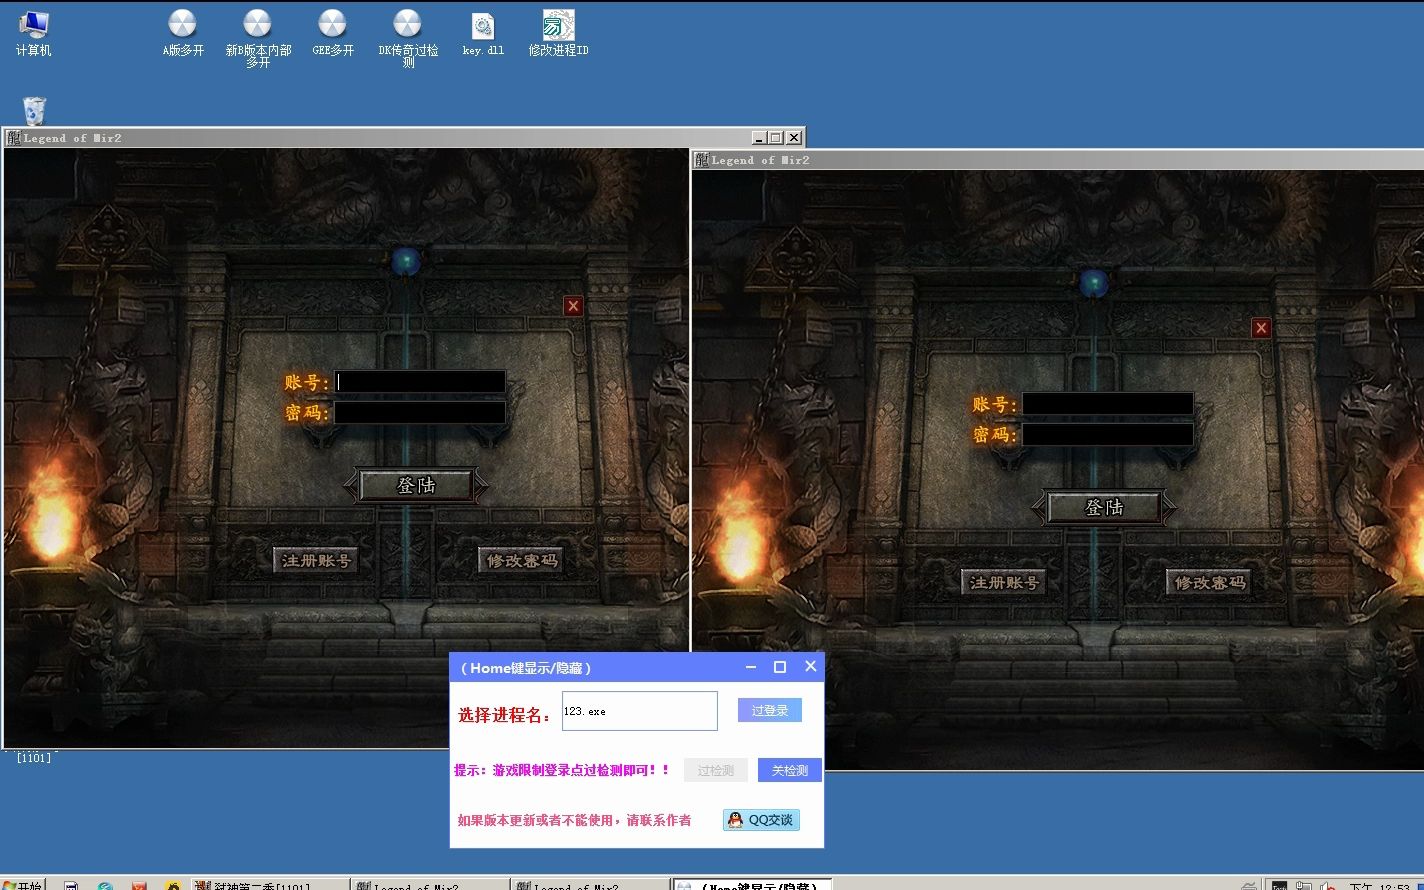Screen dimensions: 1424x890
Task: Click the QQ交谈 chat button
Action: (x=761, y=820)
